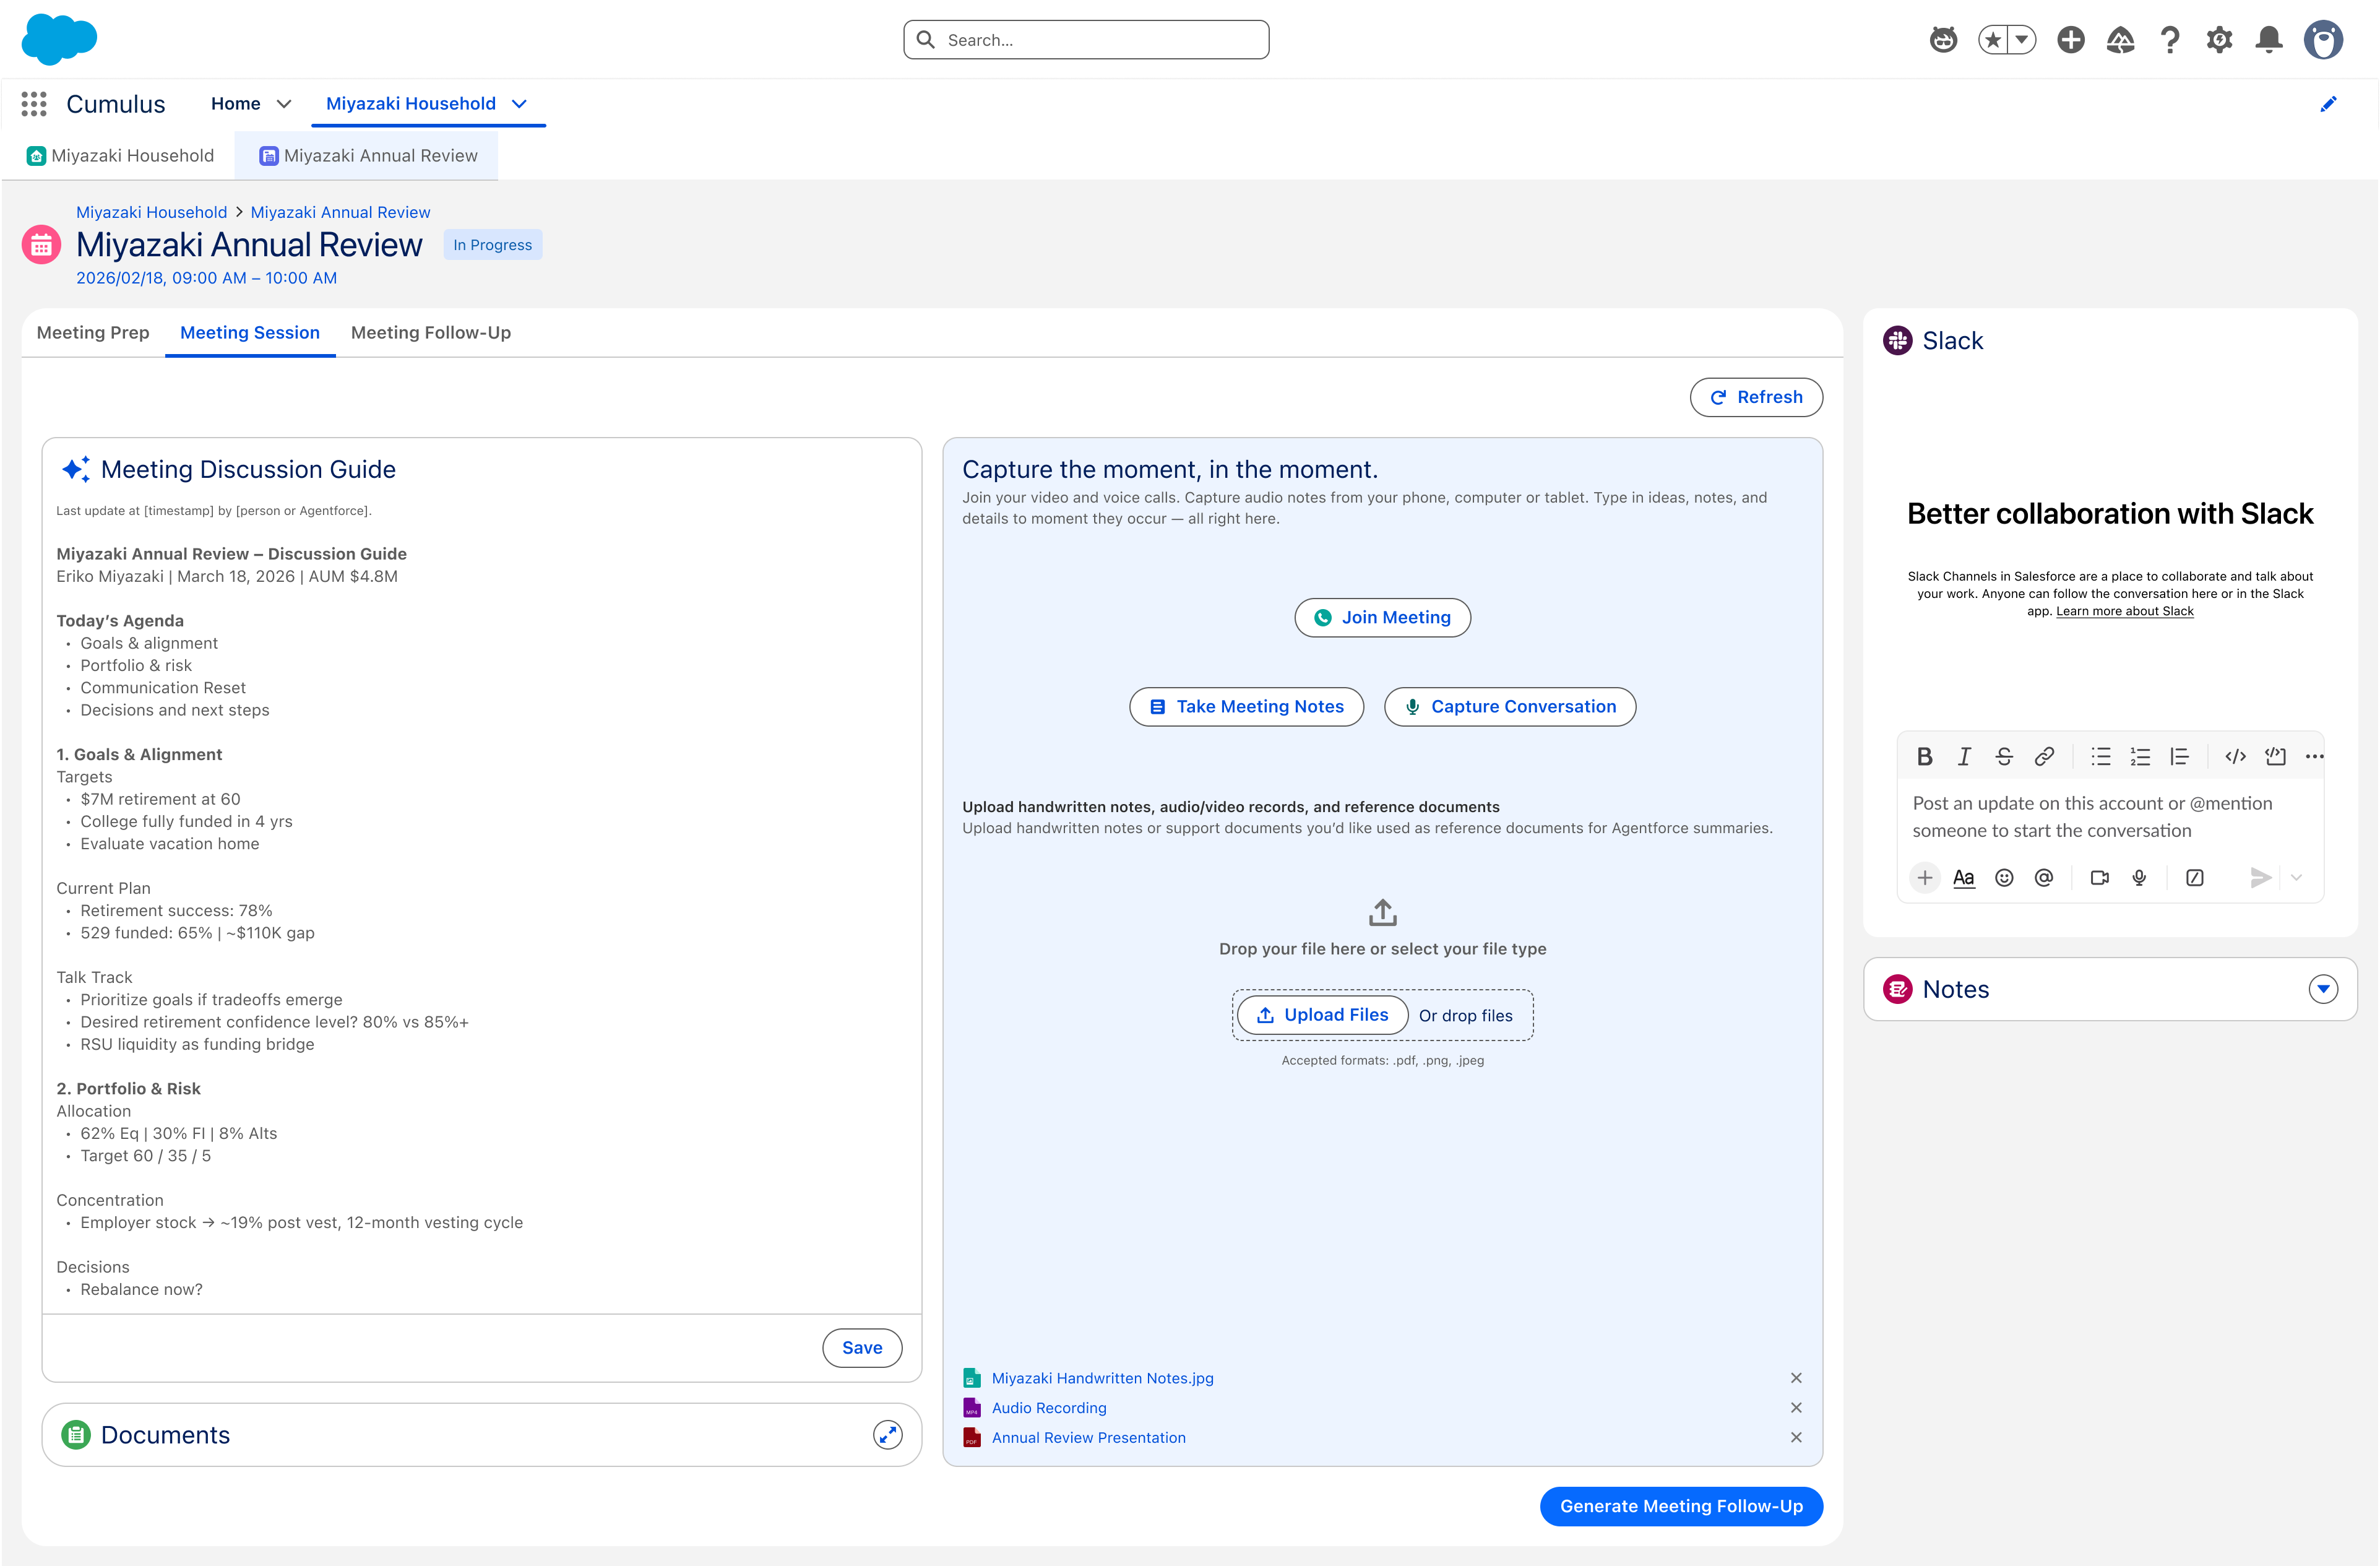This screenshot has height=1566, width=2380.
Task: Toggle bulleted list in Slack composer
Action: (x=2100, y=757)
